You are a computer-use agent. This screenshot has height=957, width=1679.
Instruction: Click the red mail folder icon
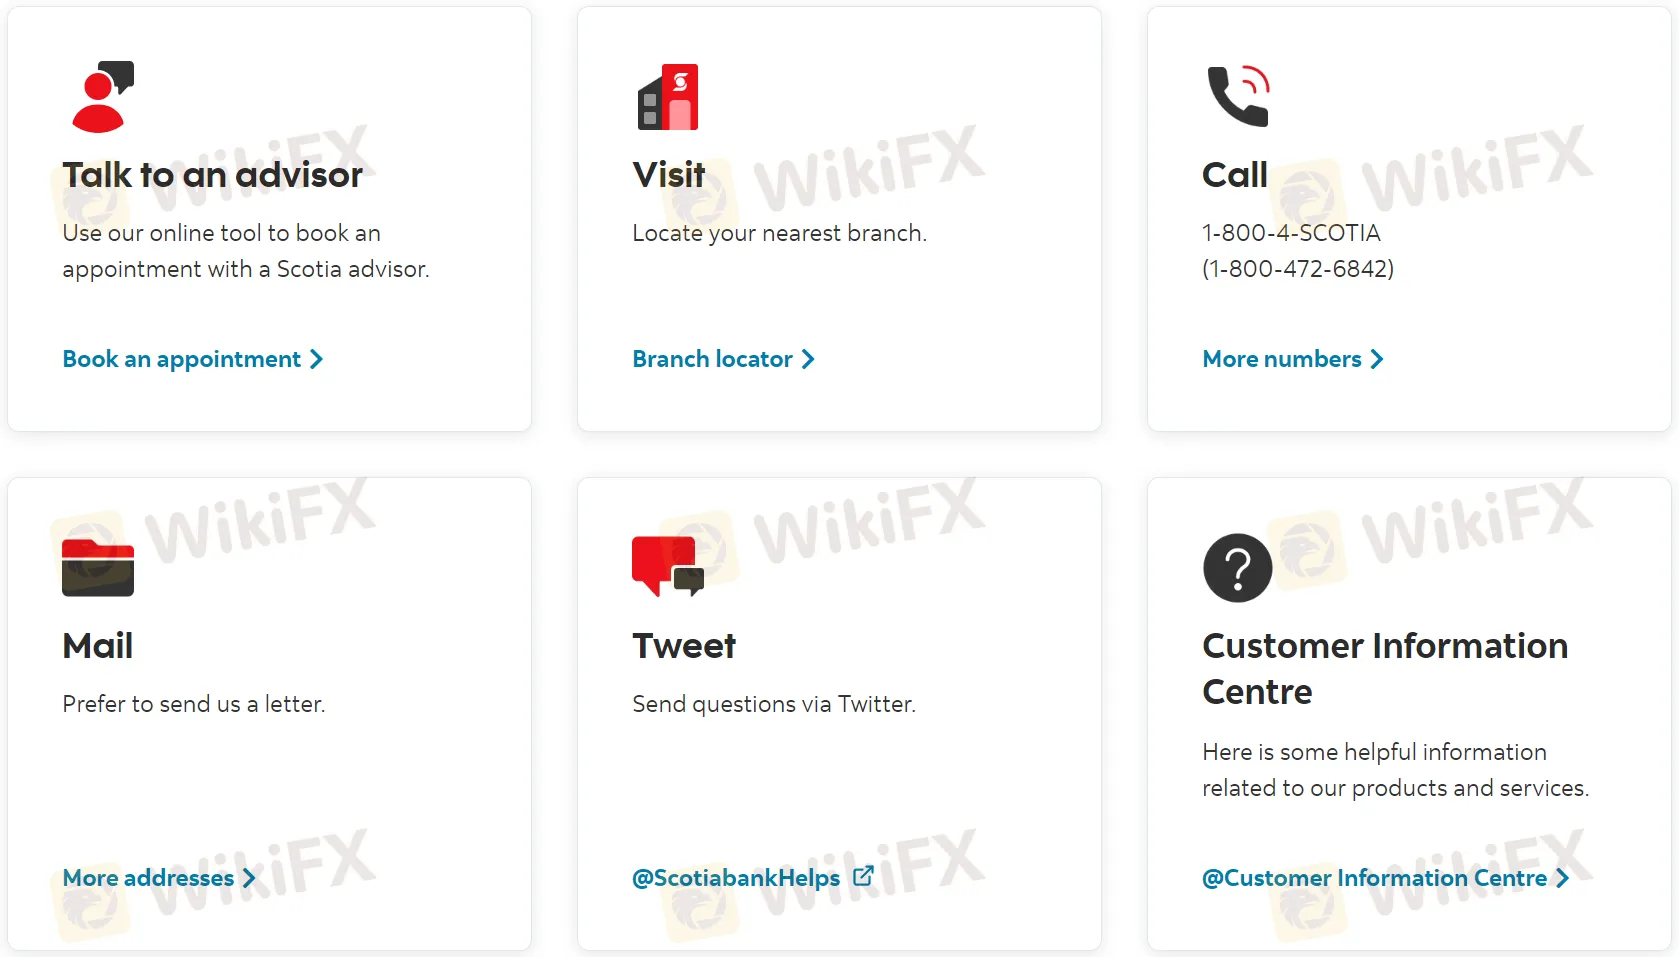coord(98,567)
